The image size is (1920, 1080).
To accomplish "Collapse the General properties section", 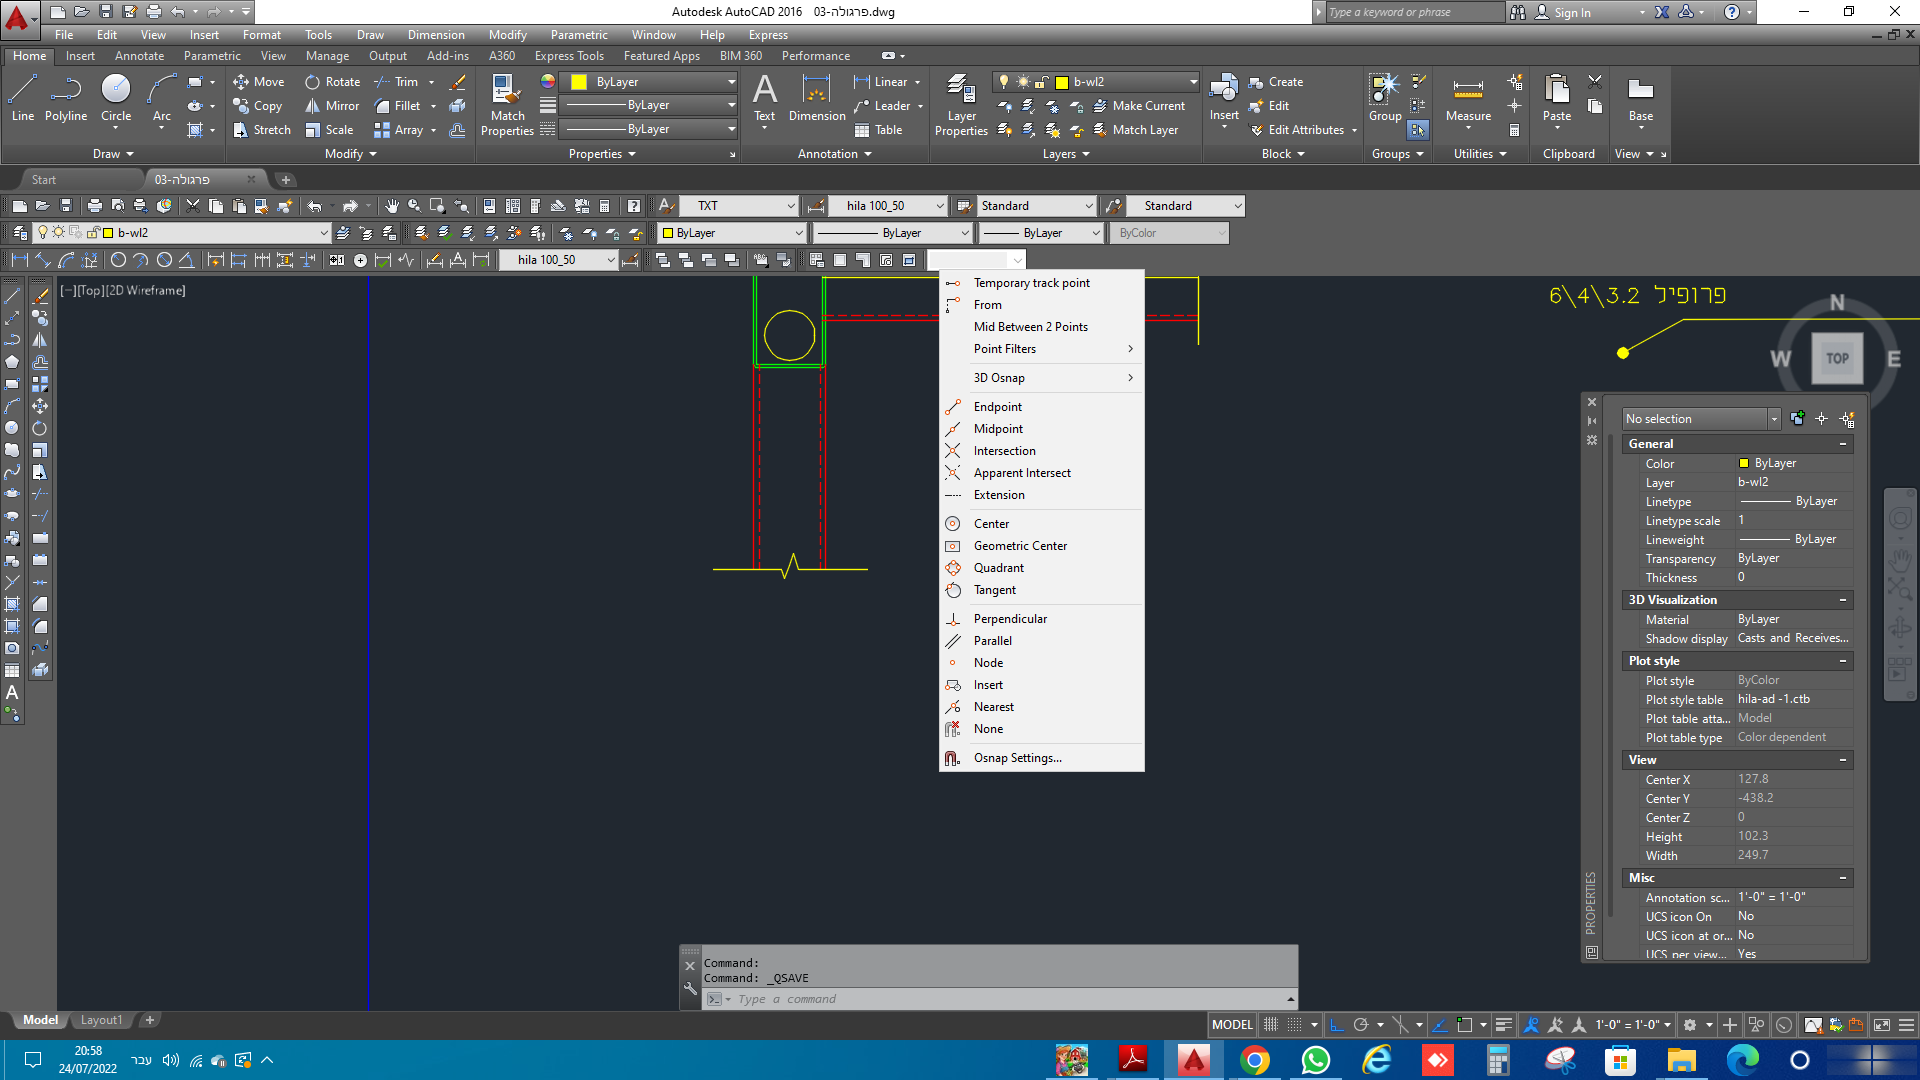I will pos(1842,444).
